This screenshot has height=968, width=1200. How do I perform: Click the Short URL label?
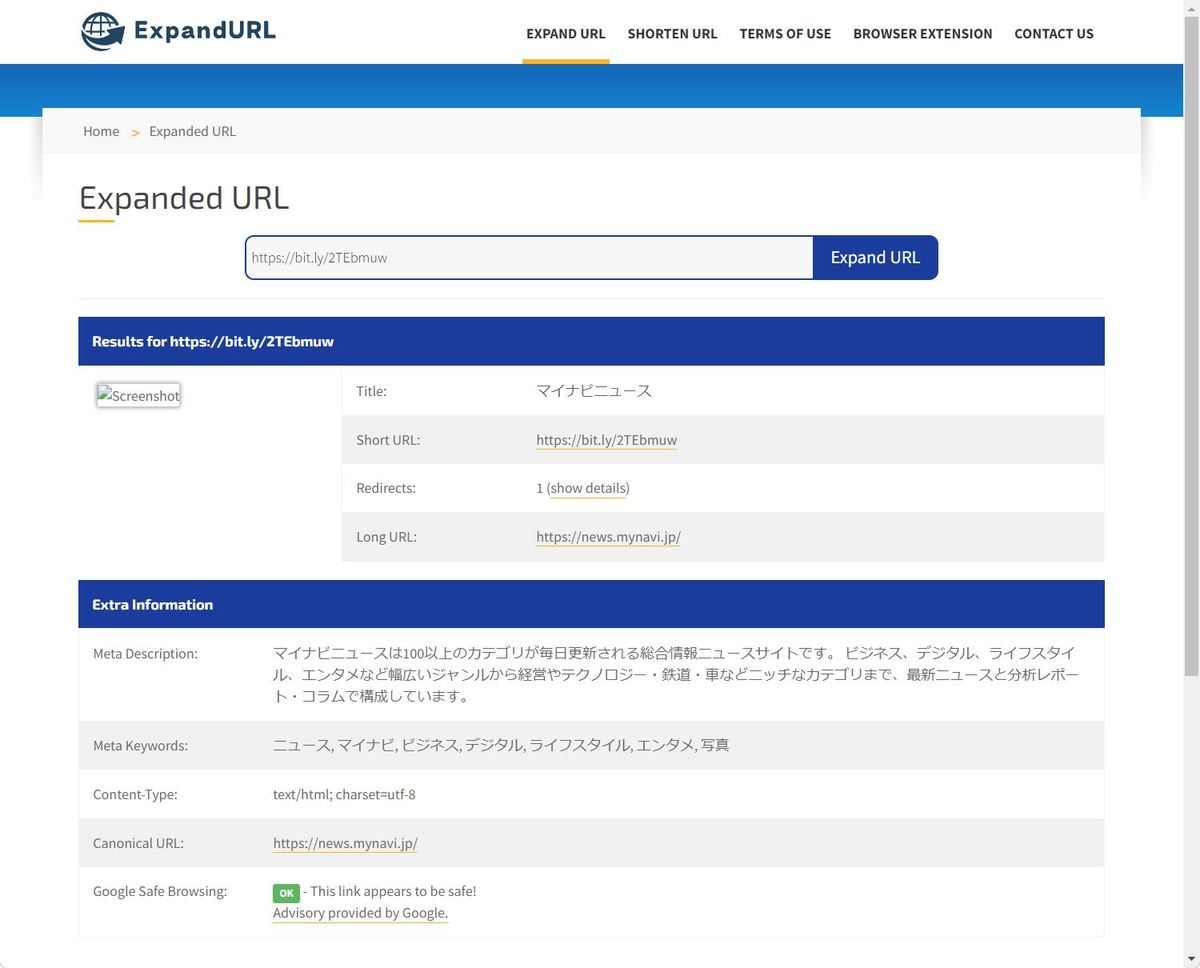[x=388, y=440]
